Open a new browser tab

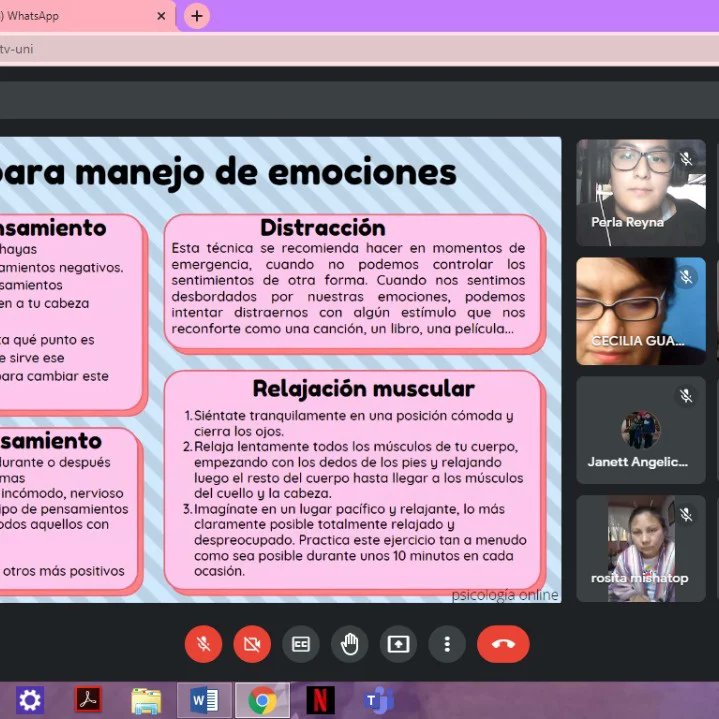[x=197, y=16]
